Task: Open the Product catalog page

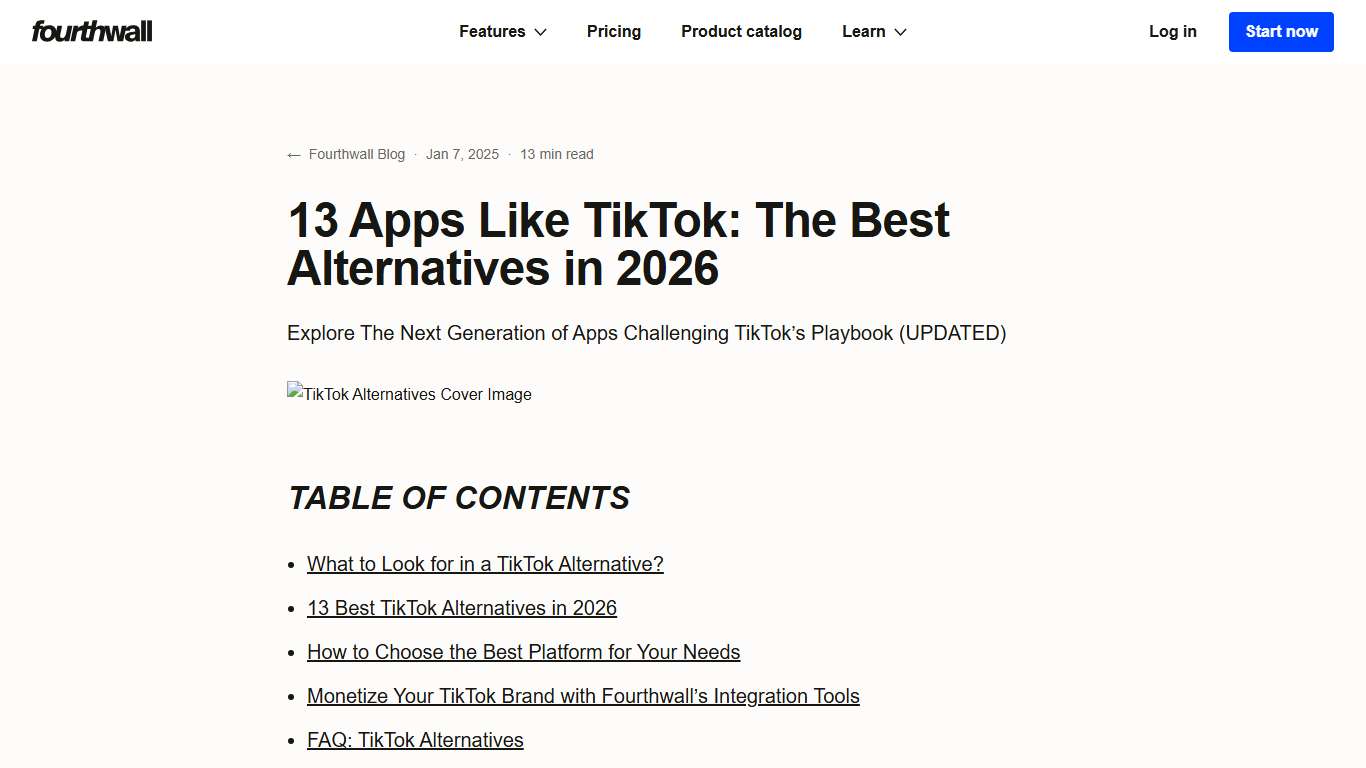Action: (741, 31)
